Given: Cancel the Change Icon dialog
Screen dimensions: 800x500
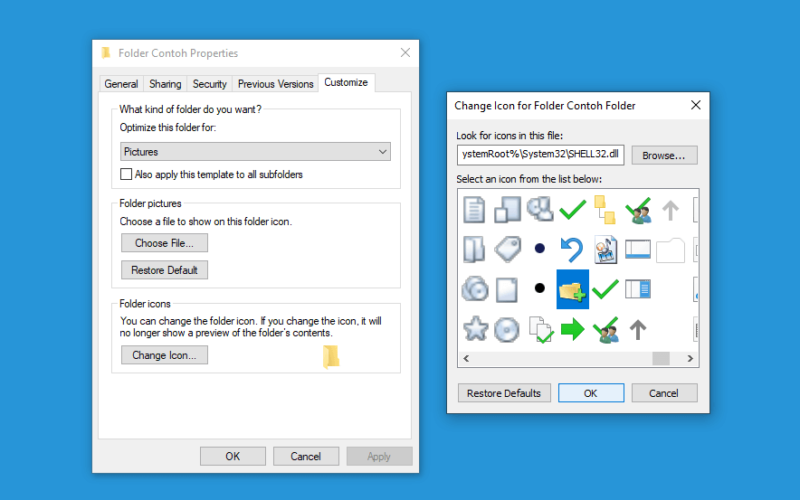Looking at the screenshot, I should (664, 393).
